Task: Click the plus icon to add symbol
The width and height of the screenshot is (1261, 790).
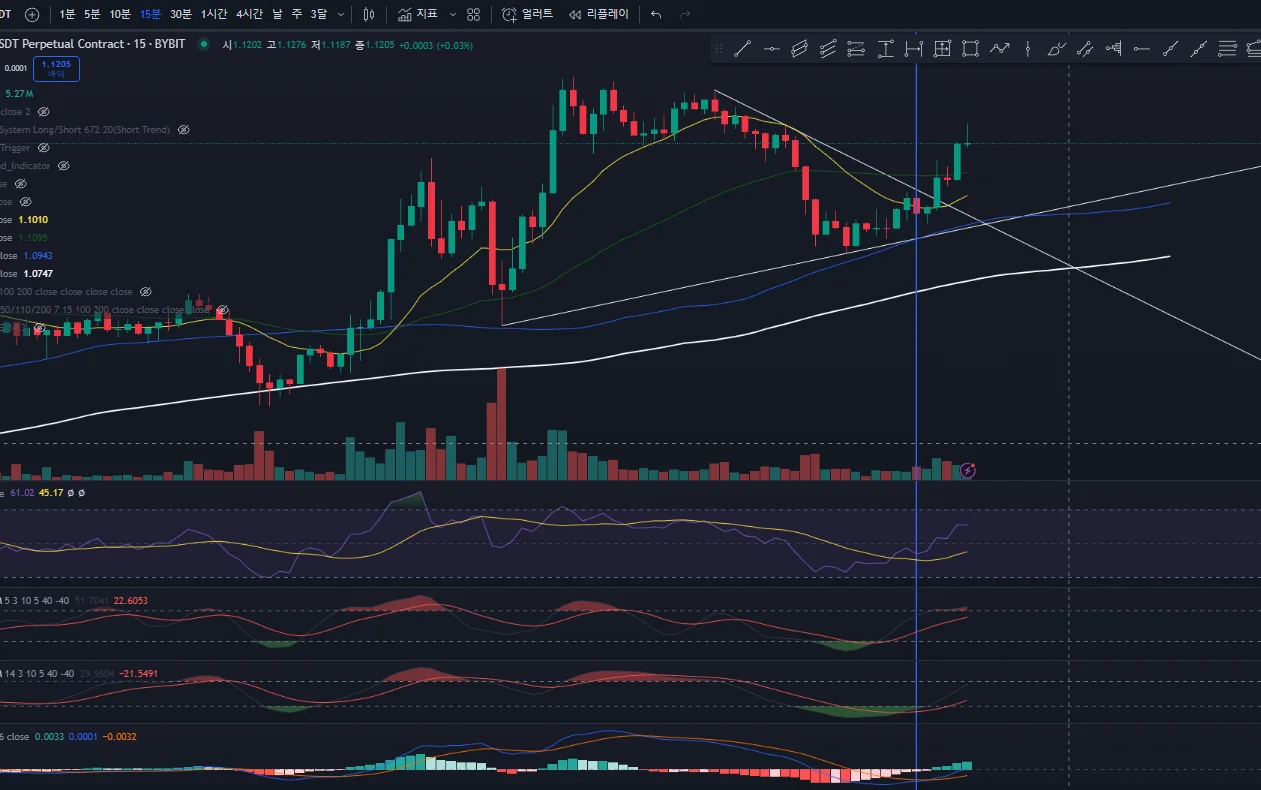Action: point(32,14)
